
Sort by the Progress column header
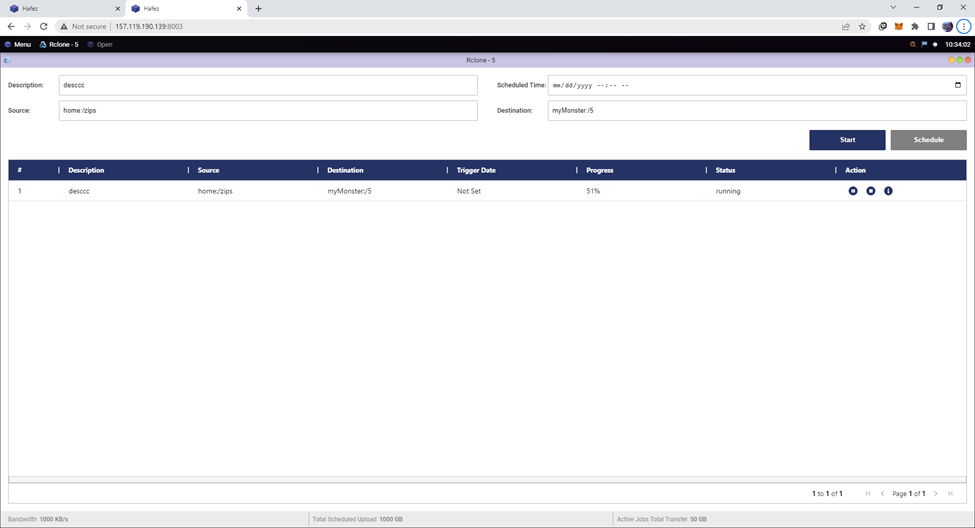click(599, 170)
